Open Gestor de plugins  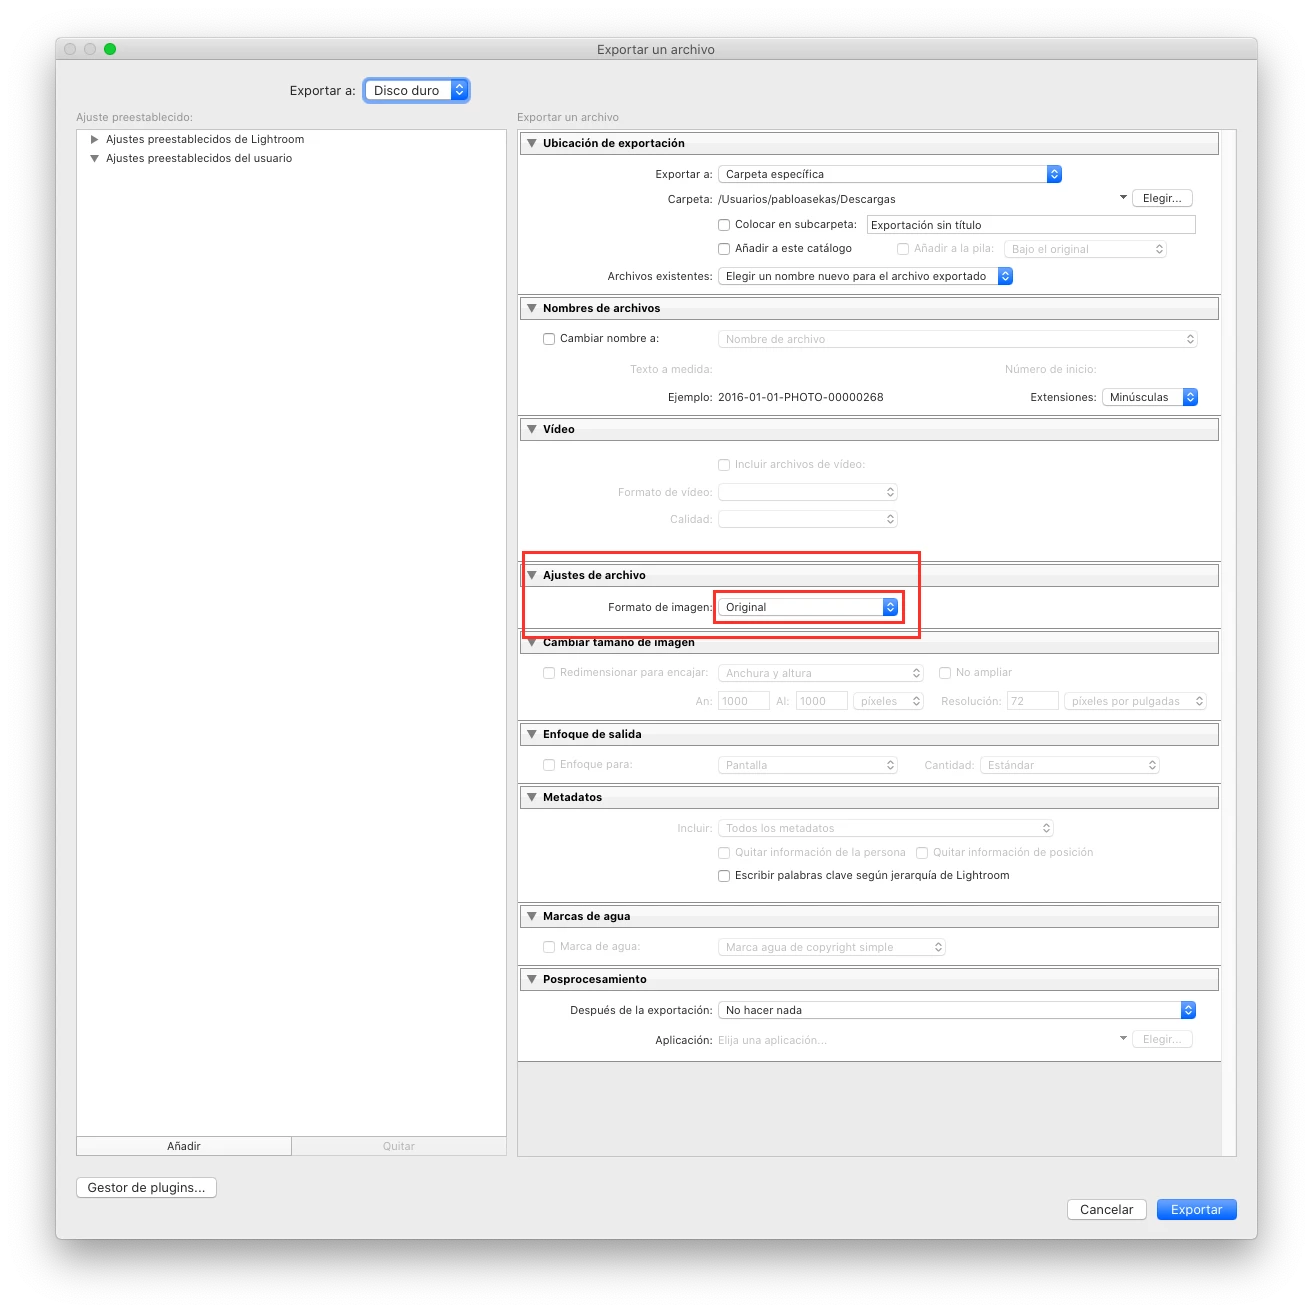(146, 1187)
